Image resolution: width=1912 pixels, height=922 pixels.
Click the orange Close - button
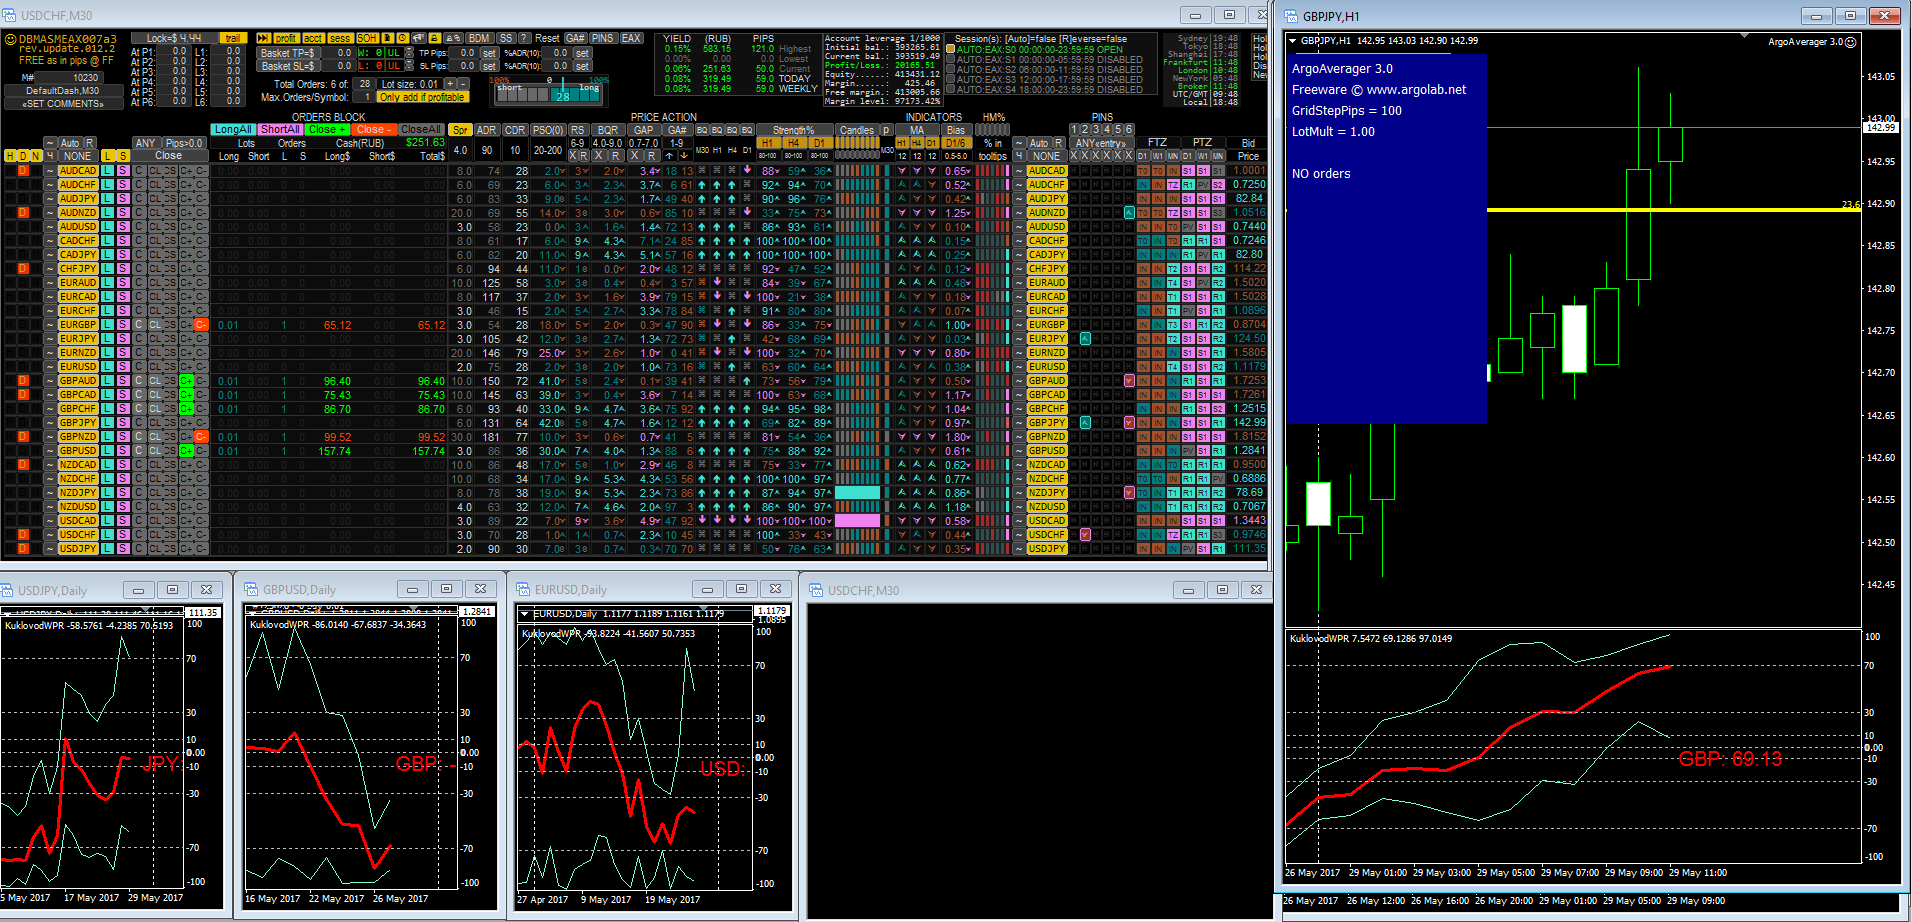tap(374, 130)
